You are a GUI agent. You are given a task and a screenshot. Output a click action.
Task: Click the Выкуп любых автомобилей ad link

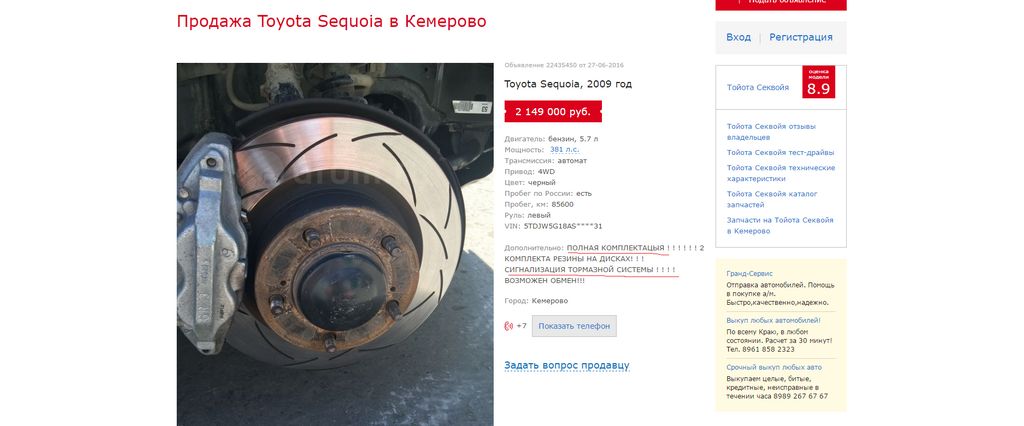773,321
